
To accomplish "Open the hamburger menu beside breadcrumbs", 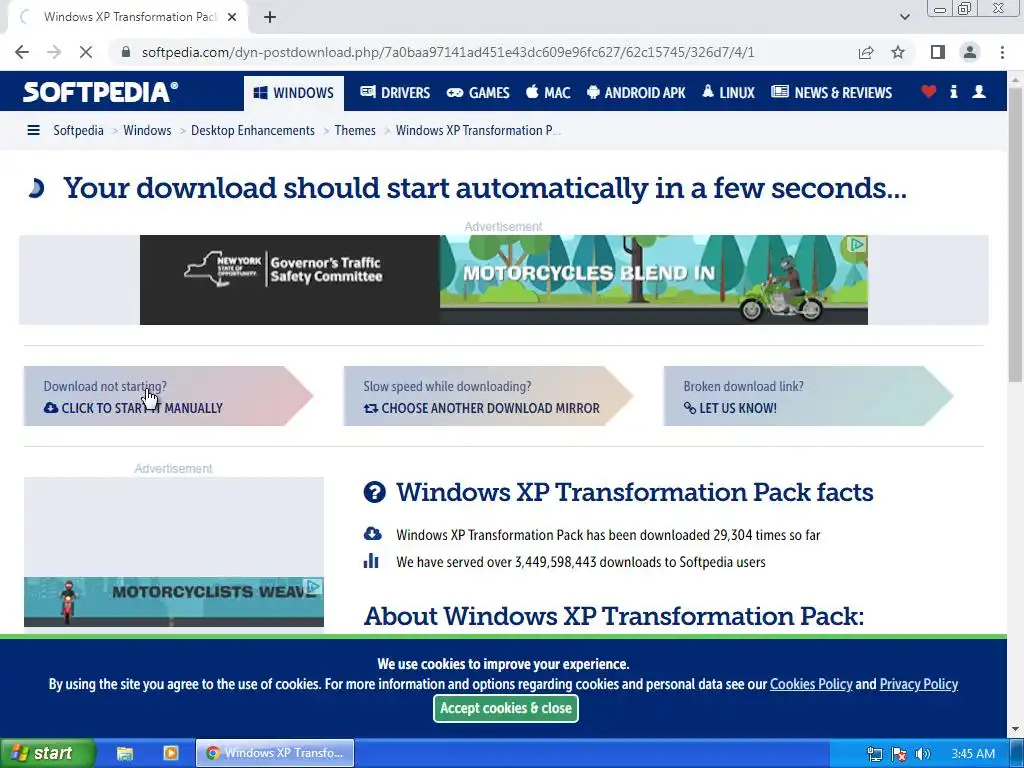I will point(33,131).
